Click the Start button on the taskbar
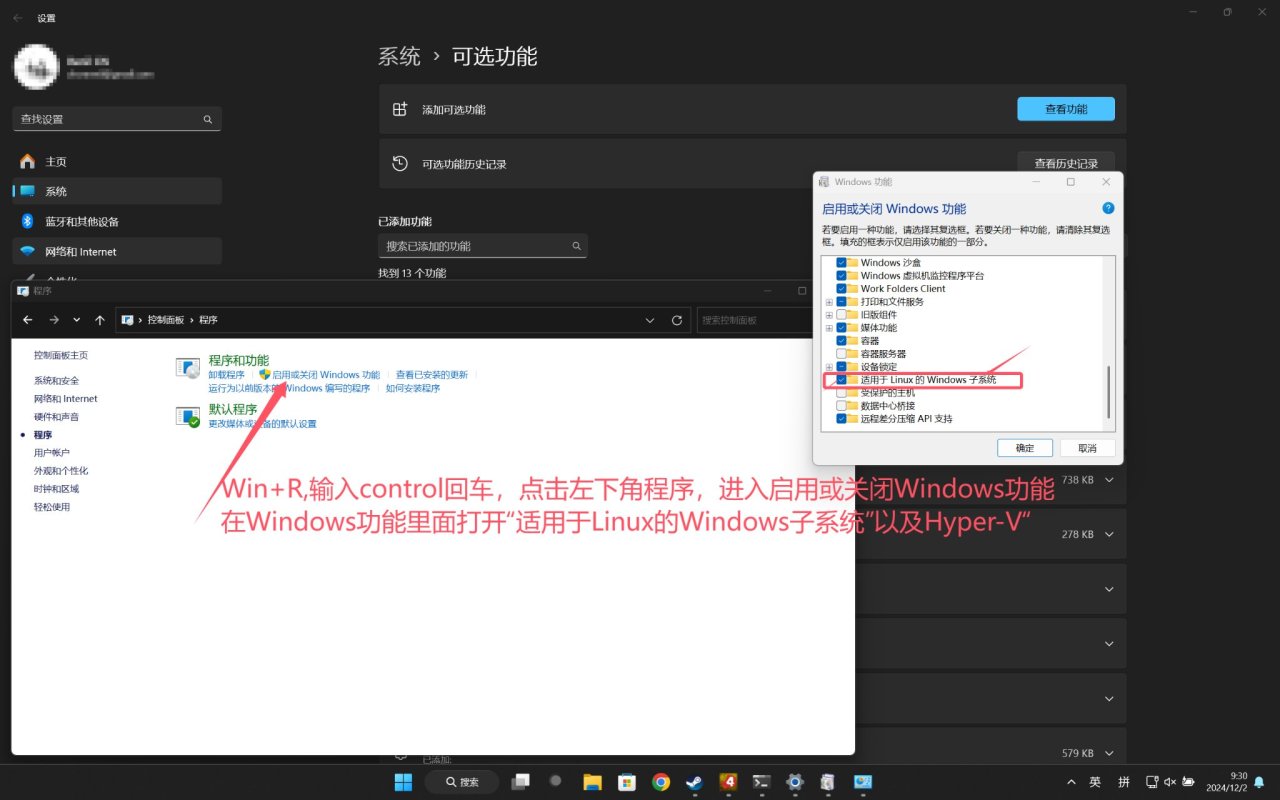The image size is (1280, 800). pos(403,782)
